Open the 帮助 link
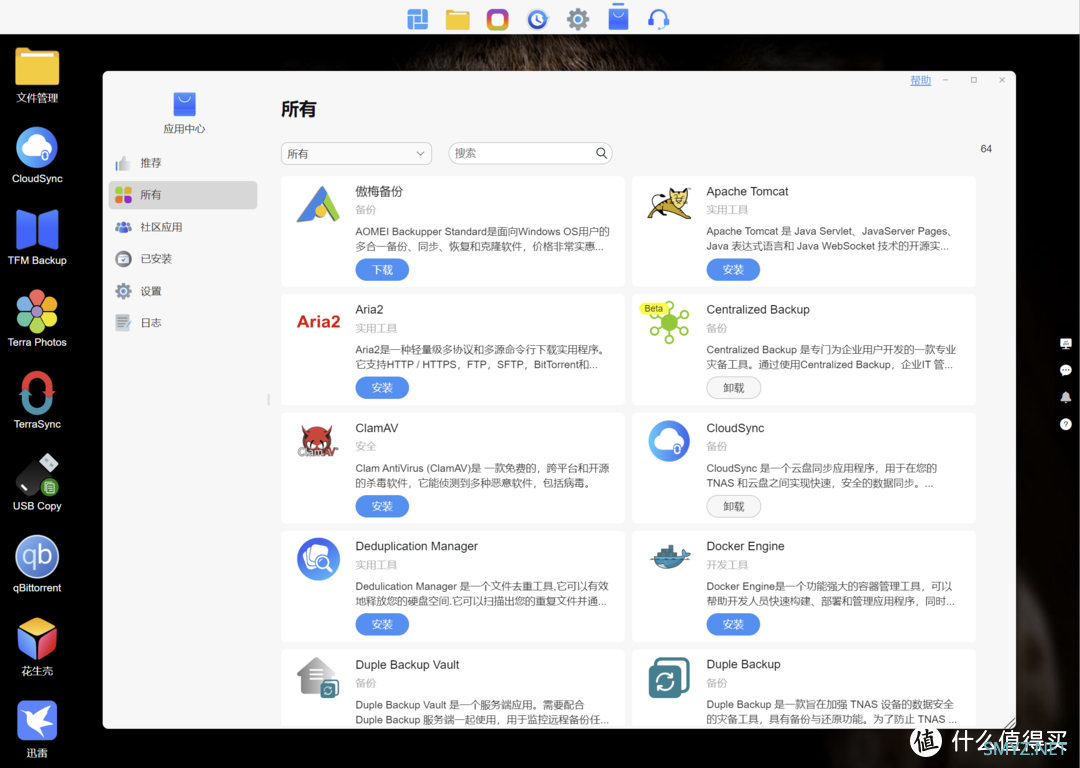The image size is (1080, 768). [x=920, y=81]
